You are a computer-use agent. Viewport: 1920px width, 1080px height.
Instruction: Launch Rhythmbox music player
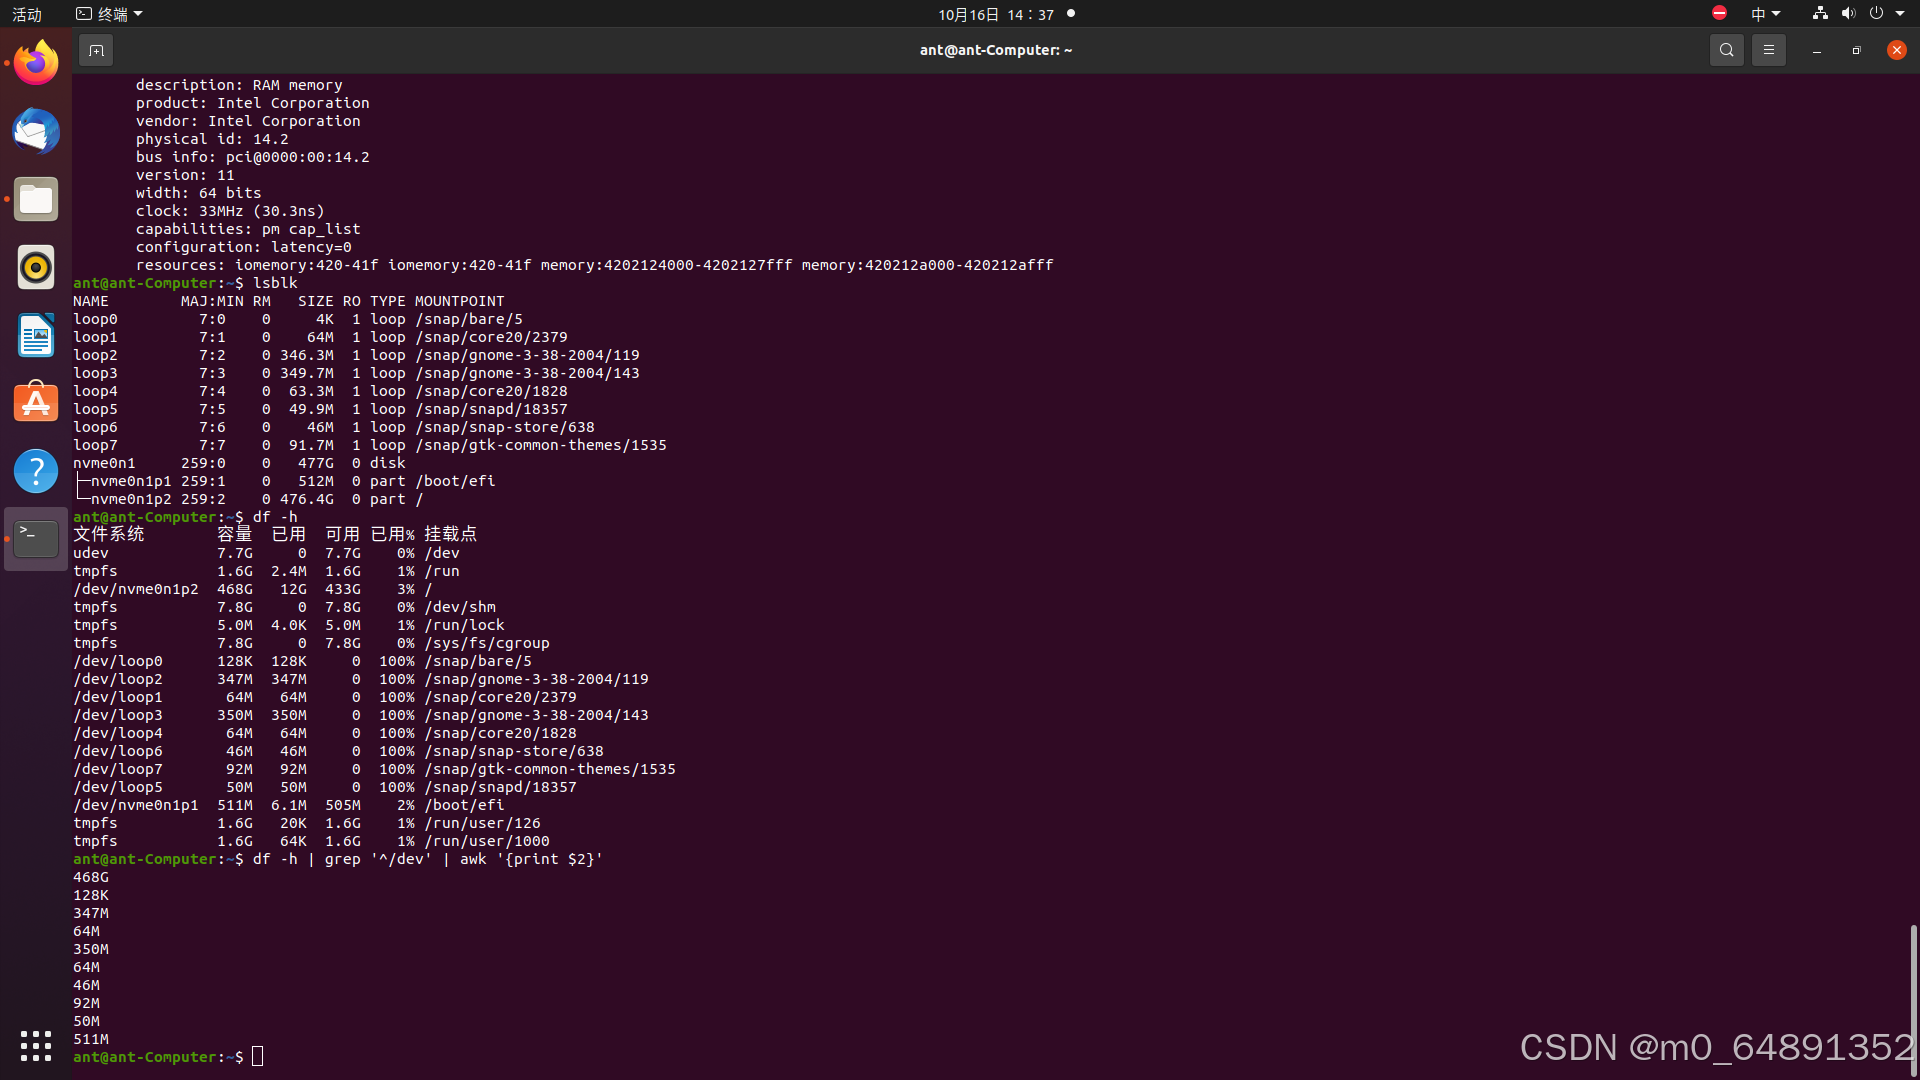point(36,268)
